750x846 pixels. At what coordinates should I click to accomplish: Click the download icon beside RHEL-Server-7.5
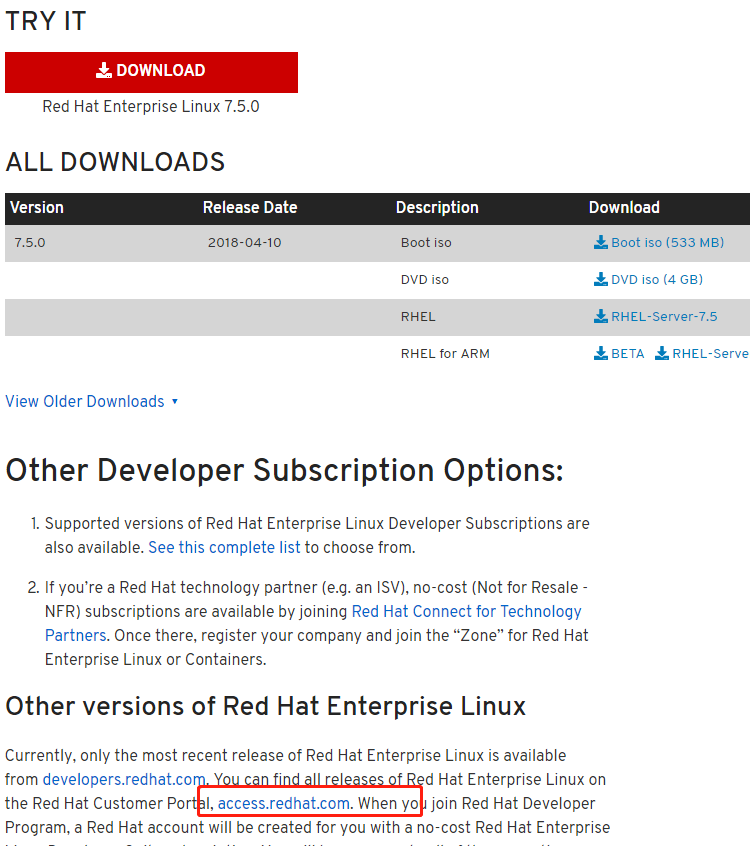click(601, 316)
